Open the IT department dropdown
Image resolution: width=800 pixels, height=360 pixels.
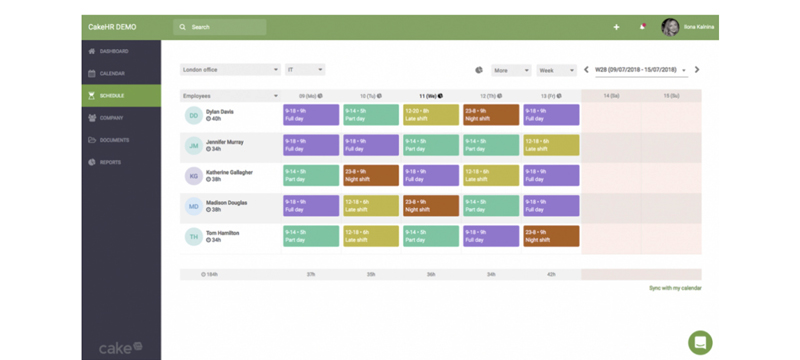point(305,70)
